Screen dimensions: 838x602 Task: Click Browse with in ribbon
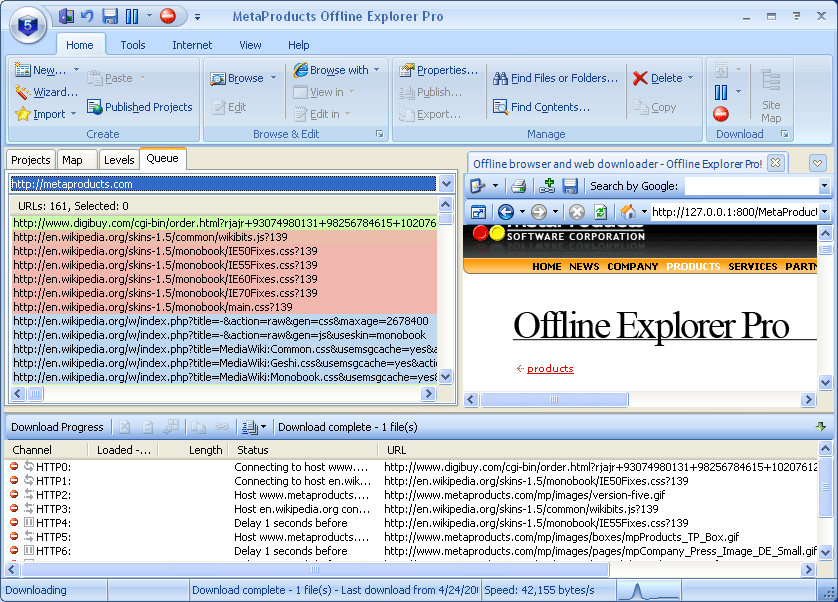coord(331,70)
